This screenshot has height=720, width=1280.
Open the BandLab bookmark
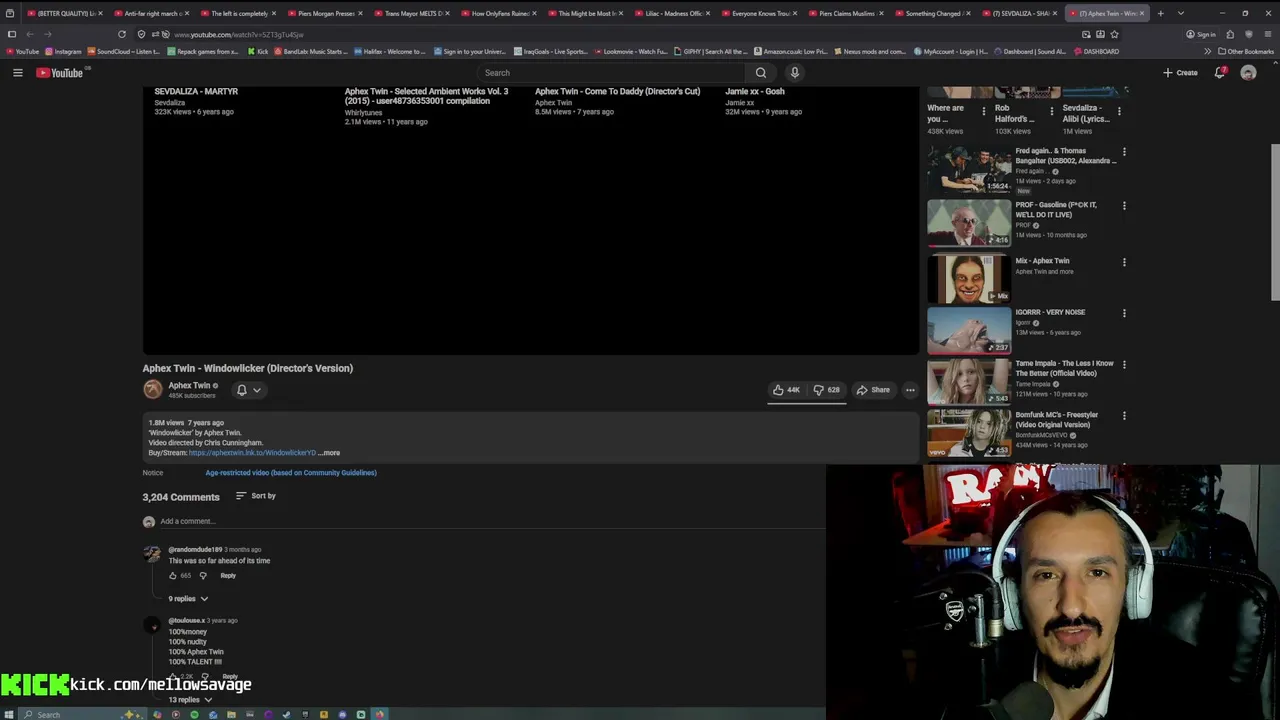pyautogui.click(x=309, y=51)
